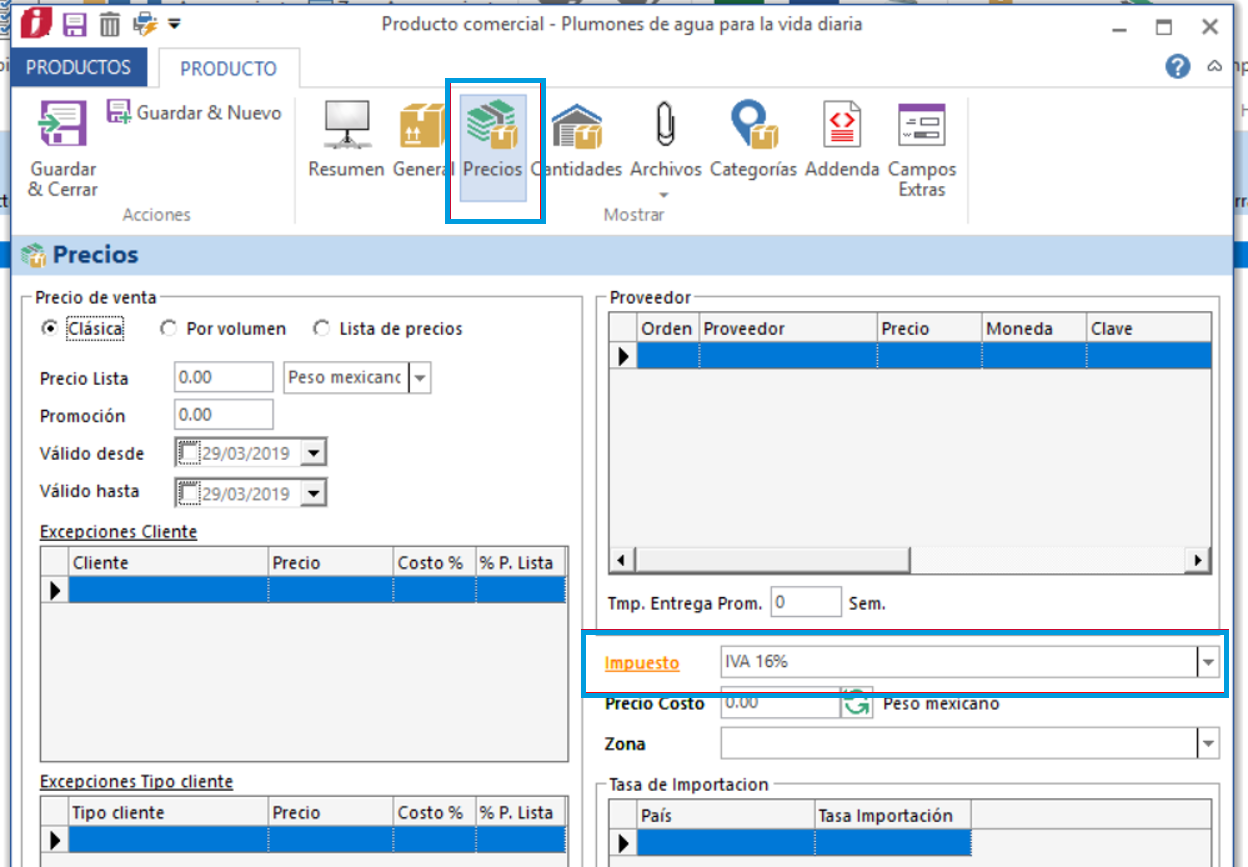Screen dimensions: 1248x867
Task: Click the Guardar & Cerrar icon
Action: (61, 125)
